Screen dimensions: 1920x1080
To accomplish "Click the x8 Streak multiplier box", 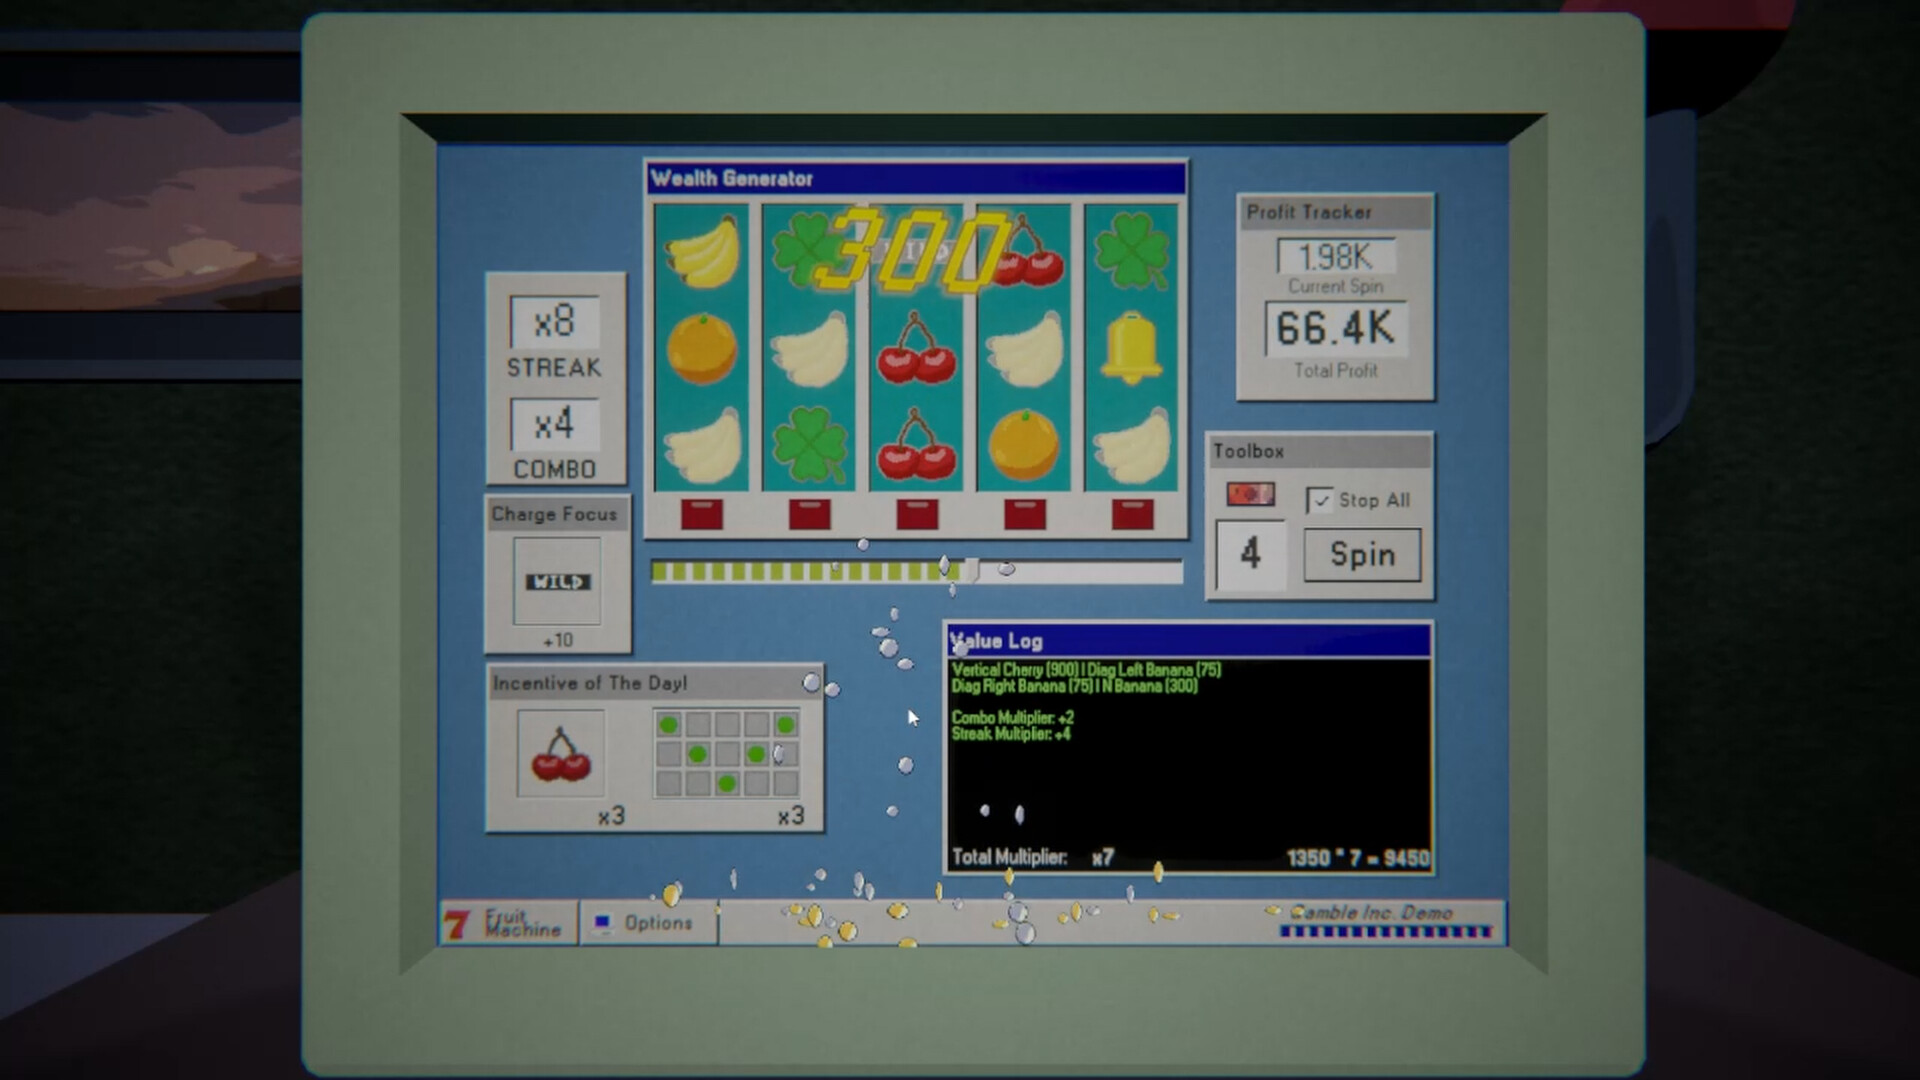I will click(554, 322).
